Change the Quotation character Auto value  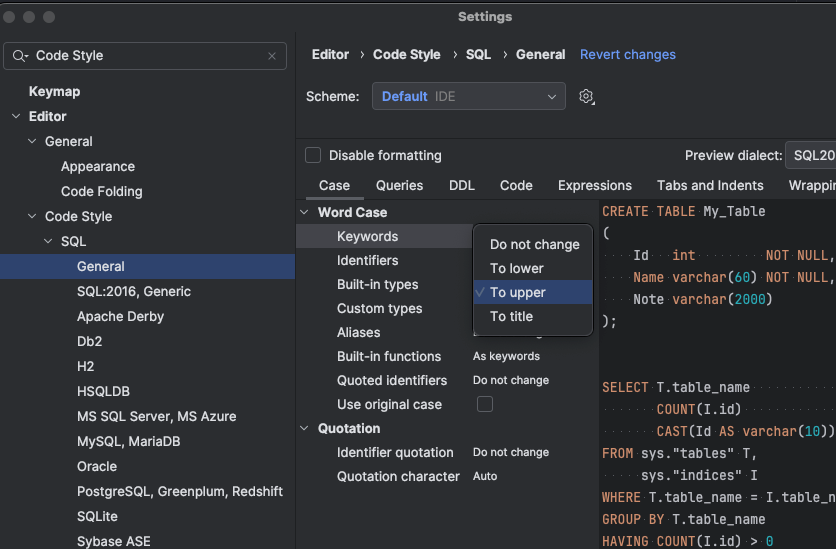coord(485,476)
